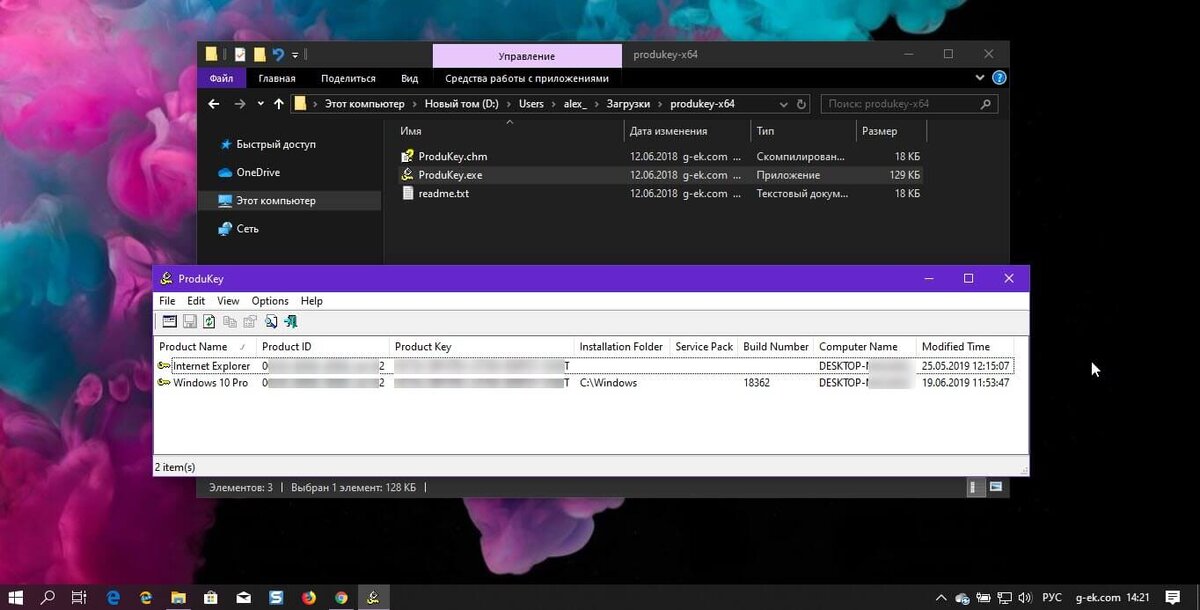Click the C:\Windows installation folder cell
Viewport: 1200px width, 610px height.
[608, 383]
